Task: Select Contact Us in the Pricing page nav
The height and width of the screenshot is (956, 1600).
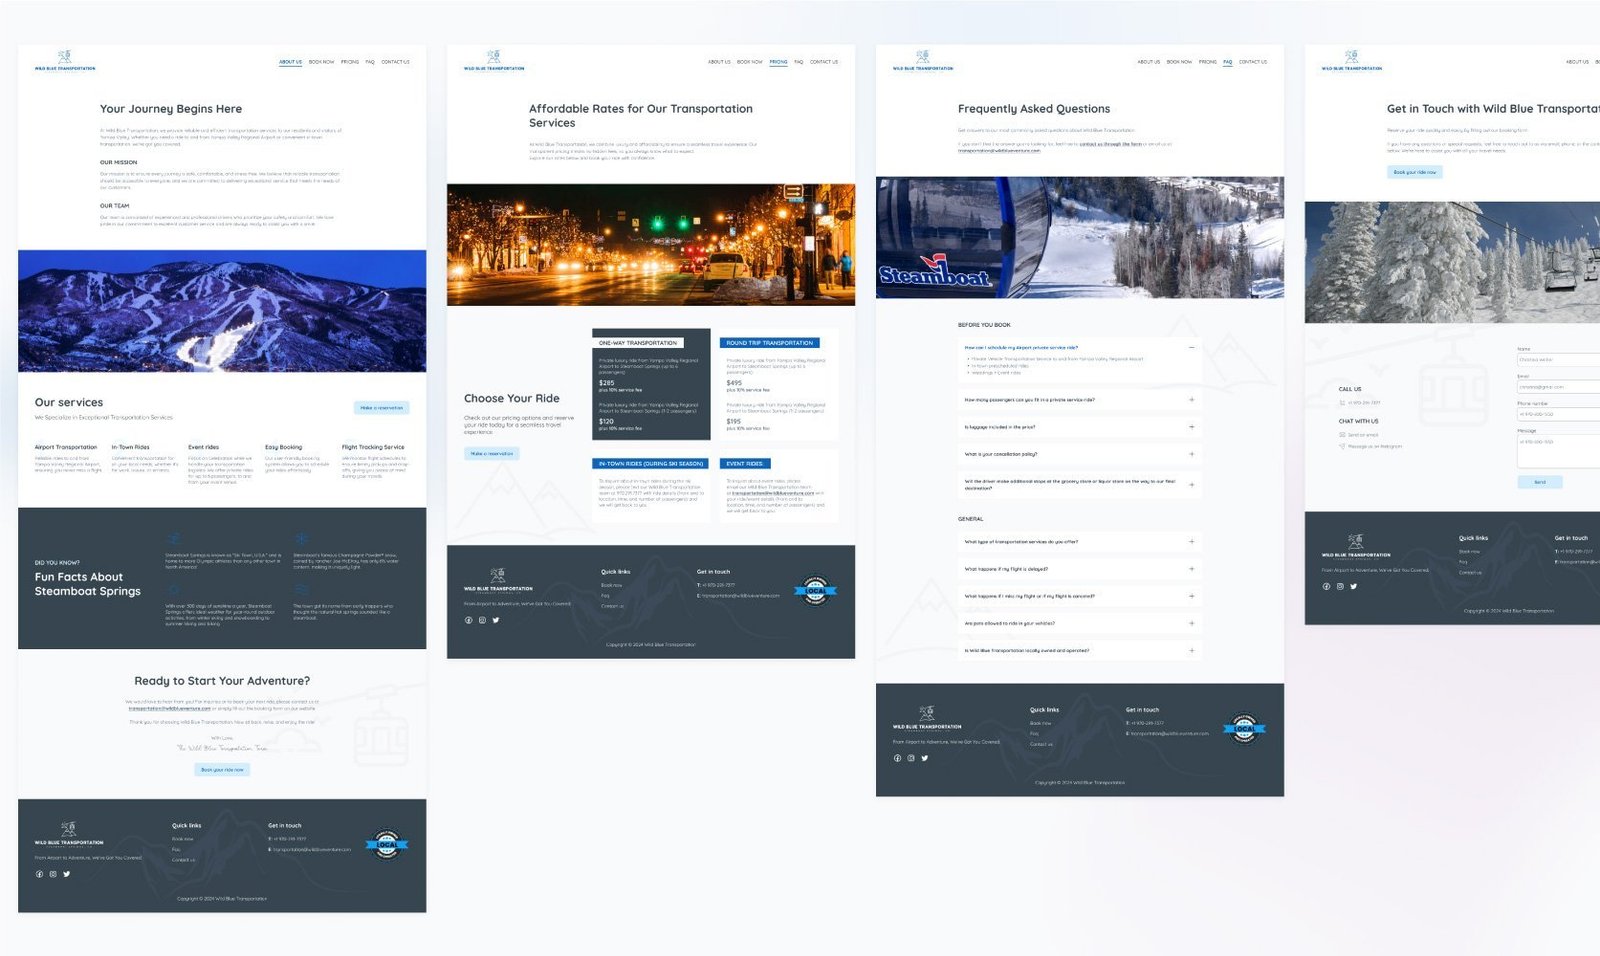Action: pyautogui.click(x=824, y=62)
